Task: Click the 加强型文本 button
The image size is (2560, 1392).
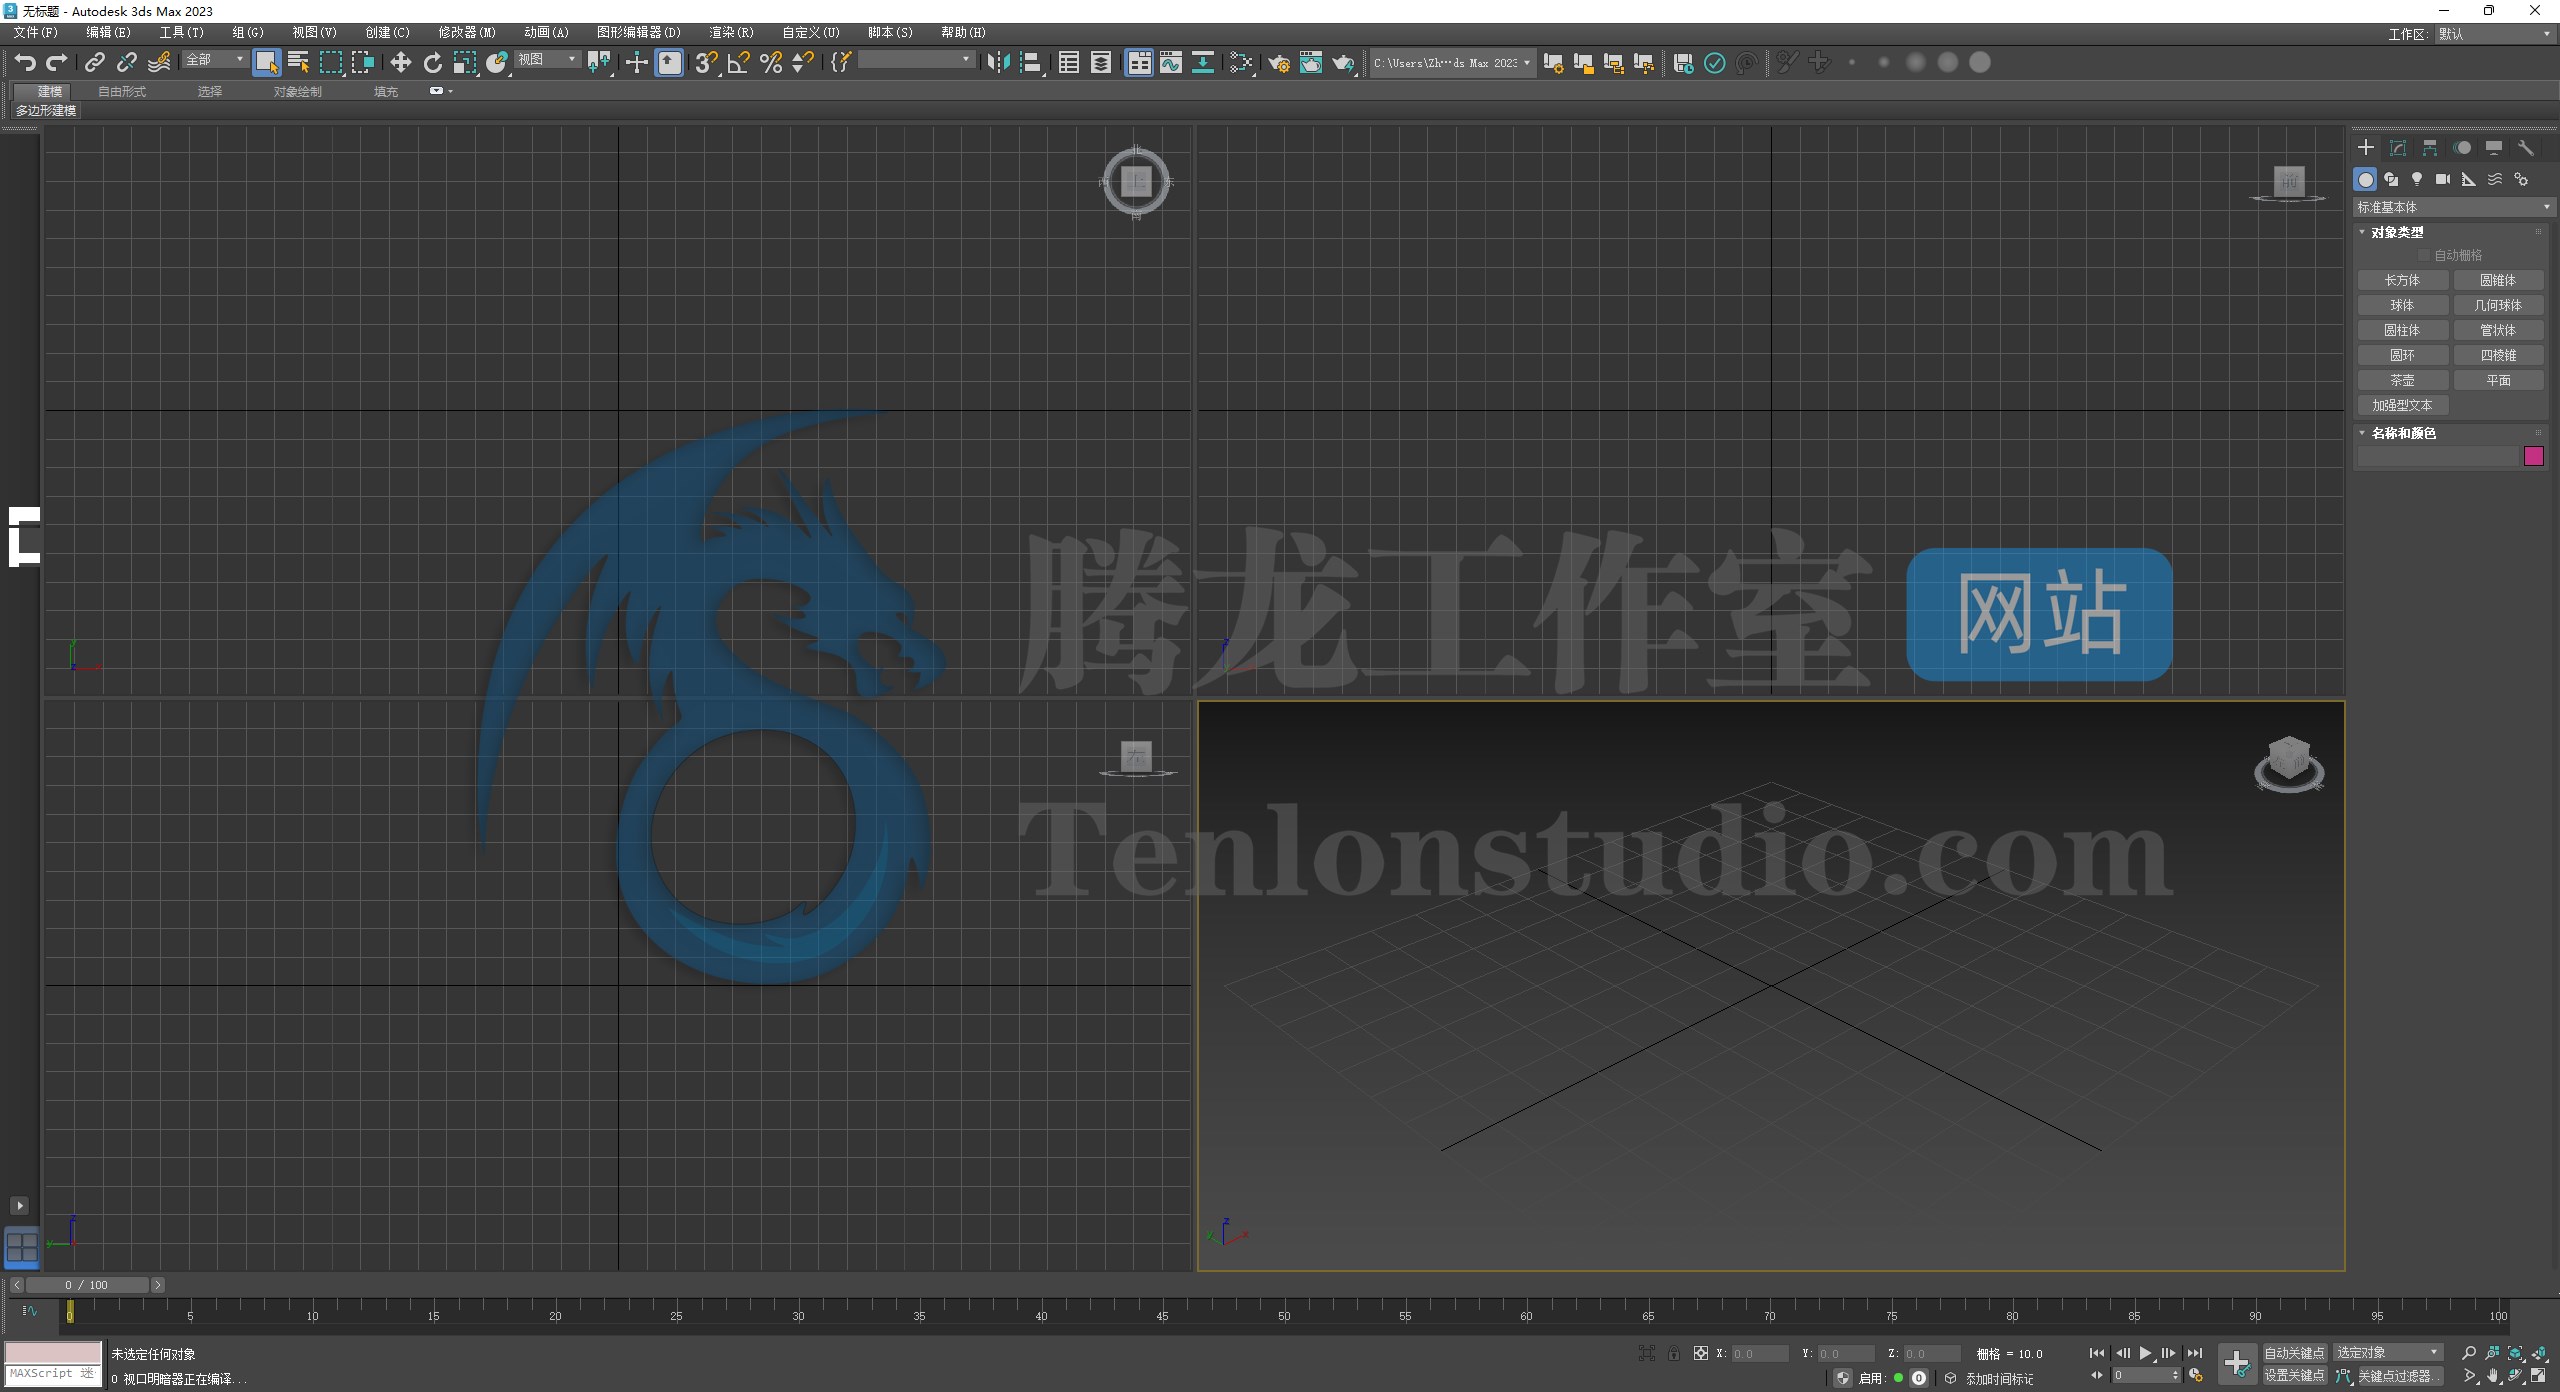Action: 2402,406
